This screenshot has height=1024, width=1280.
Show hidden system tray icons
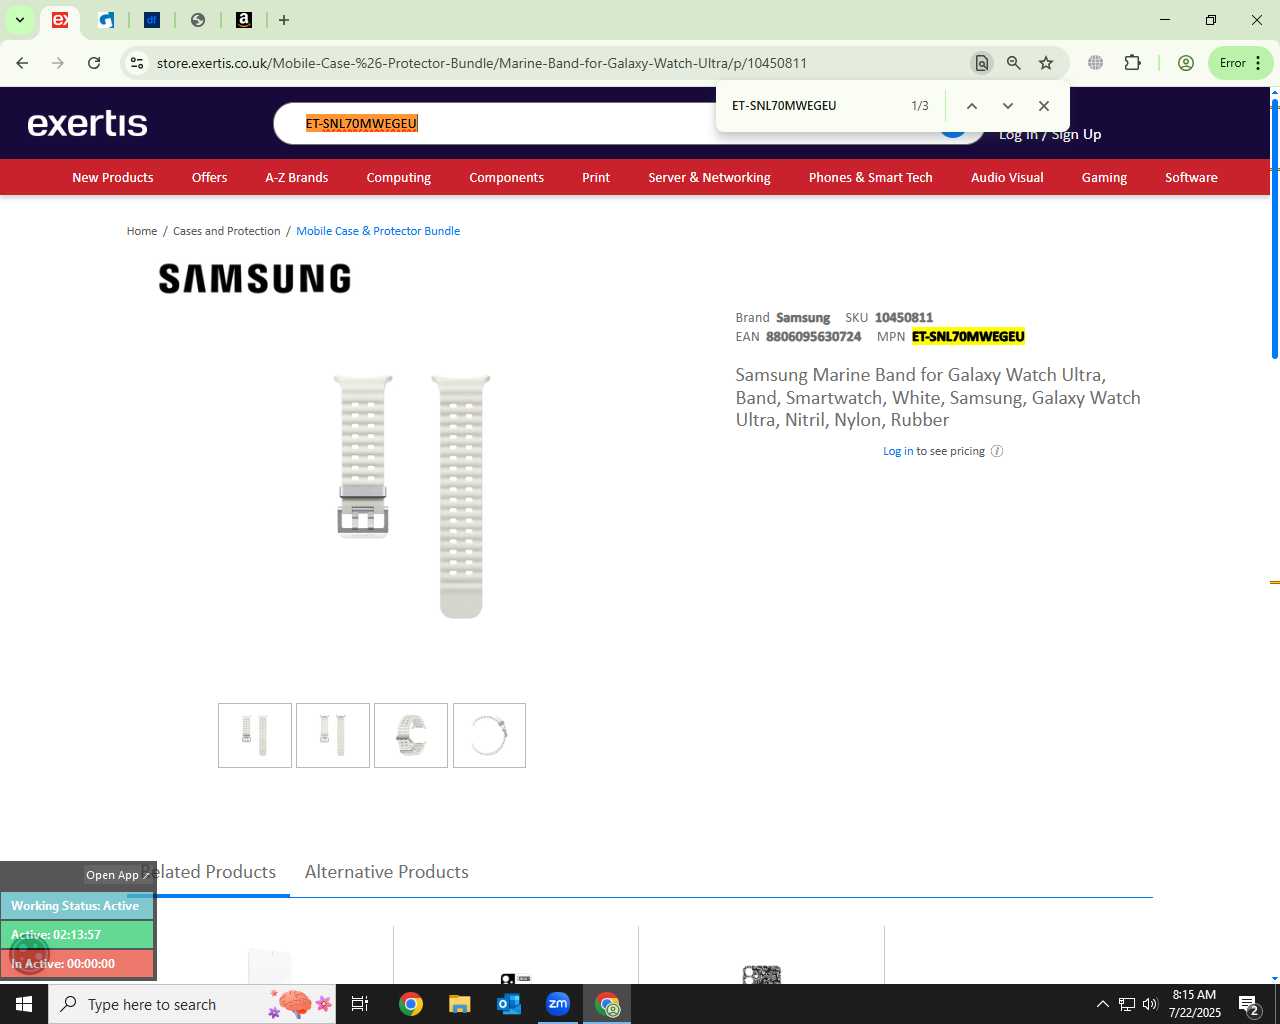(x=1102, y=1004)
